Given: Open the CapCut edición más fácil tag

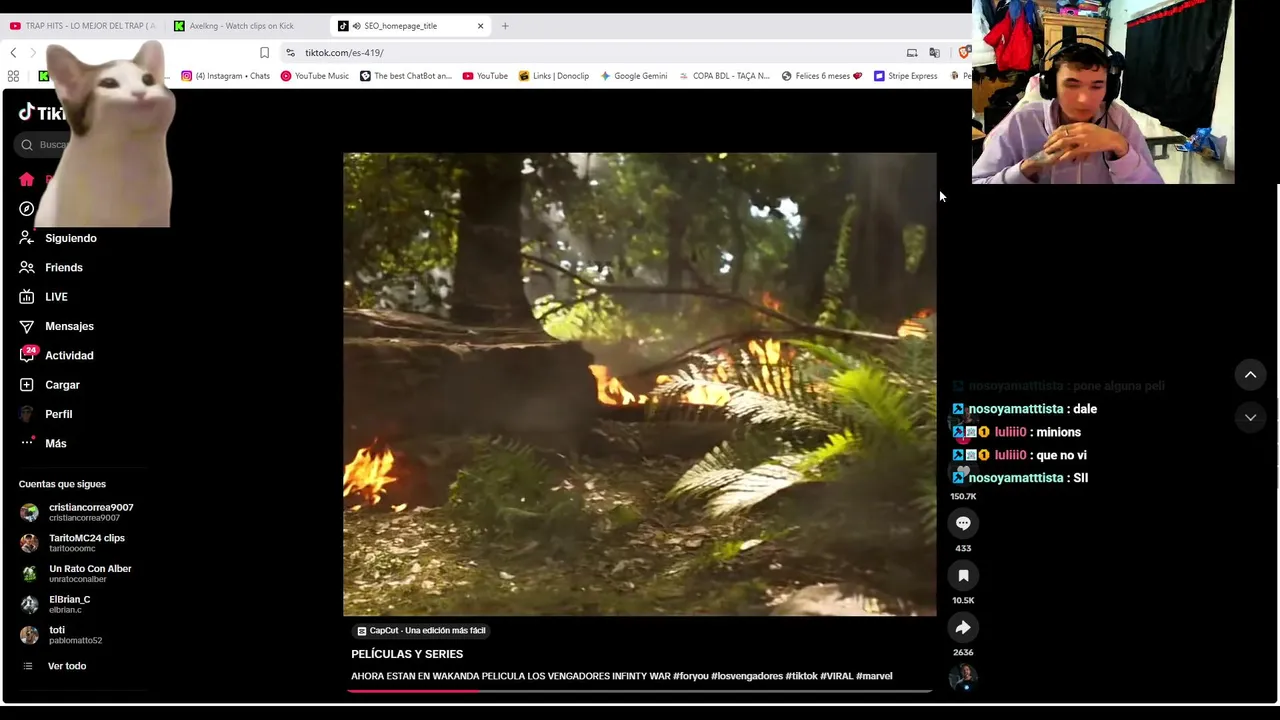Looking at the screenshot, I should coord(421,631).
